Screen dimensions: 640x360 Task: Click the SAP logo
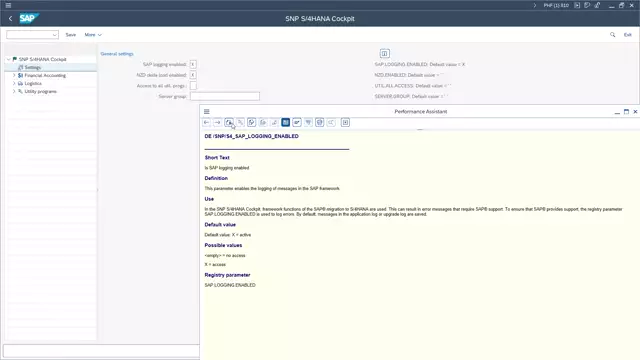coord(29,18)
